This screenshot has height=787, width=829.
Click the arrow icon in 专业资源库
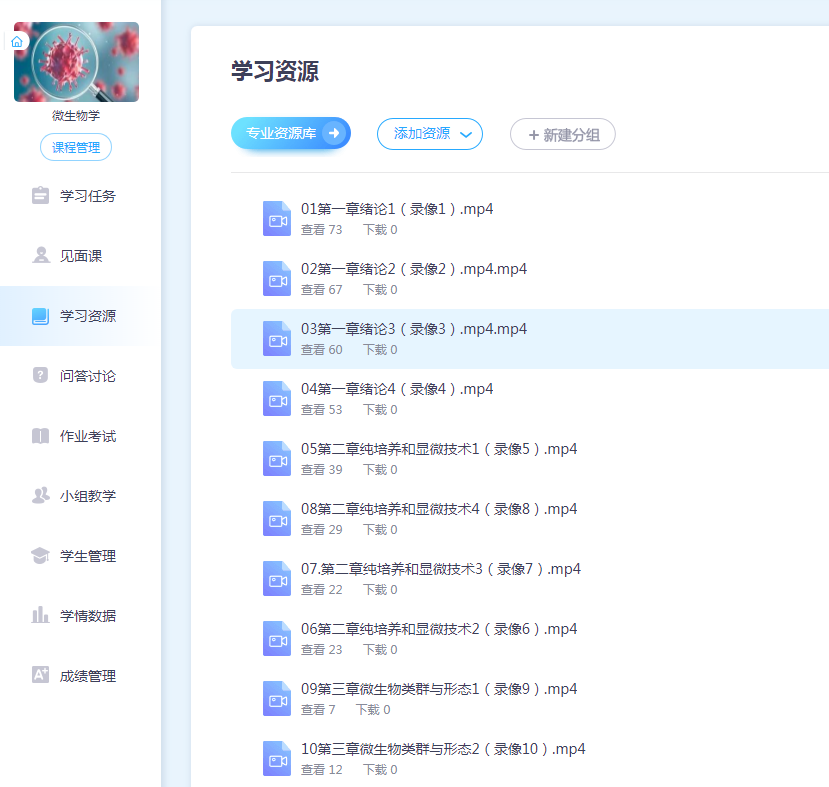pos(334,133)
